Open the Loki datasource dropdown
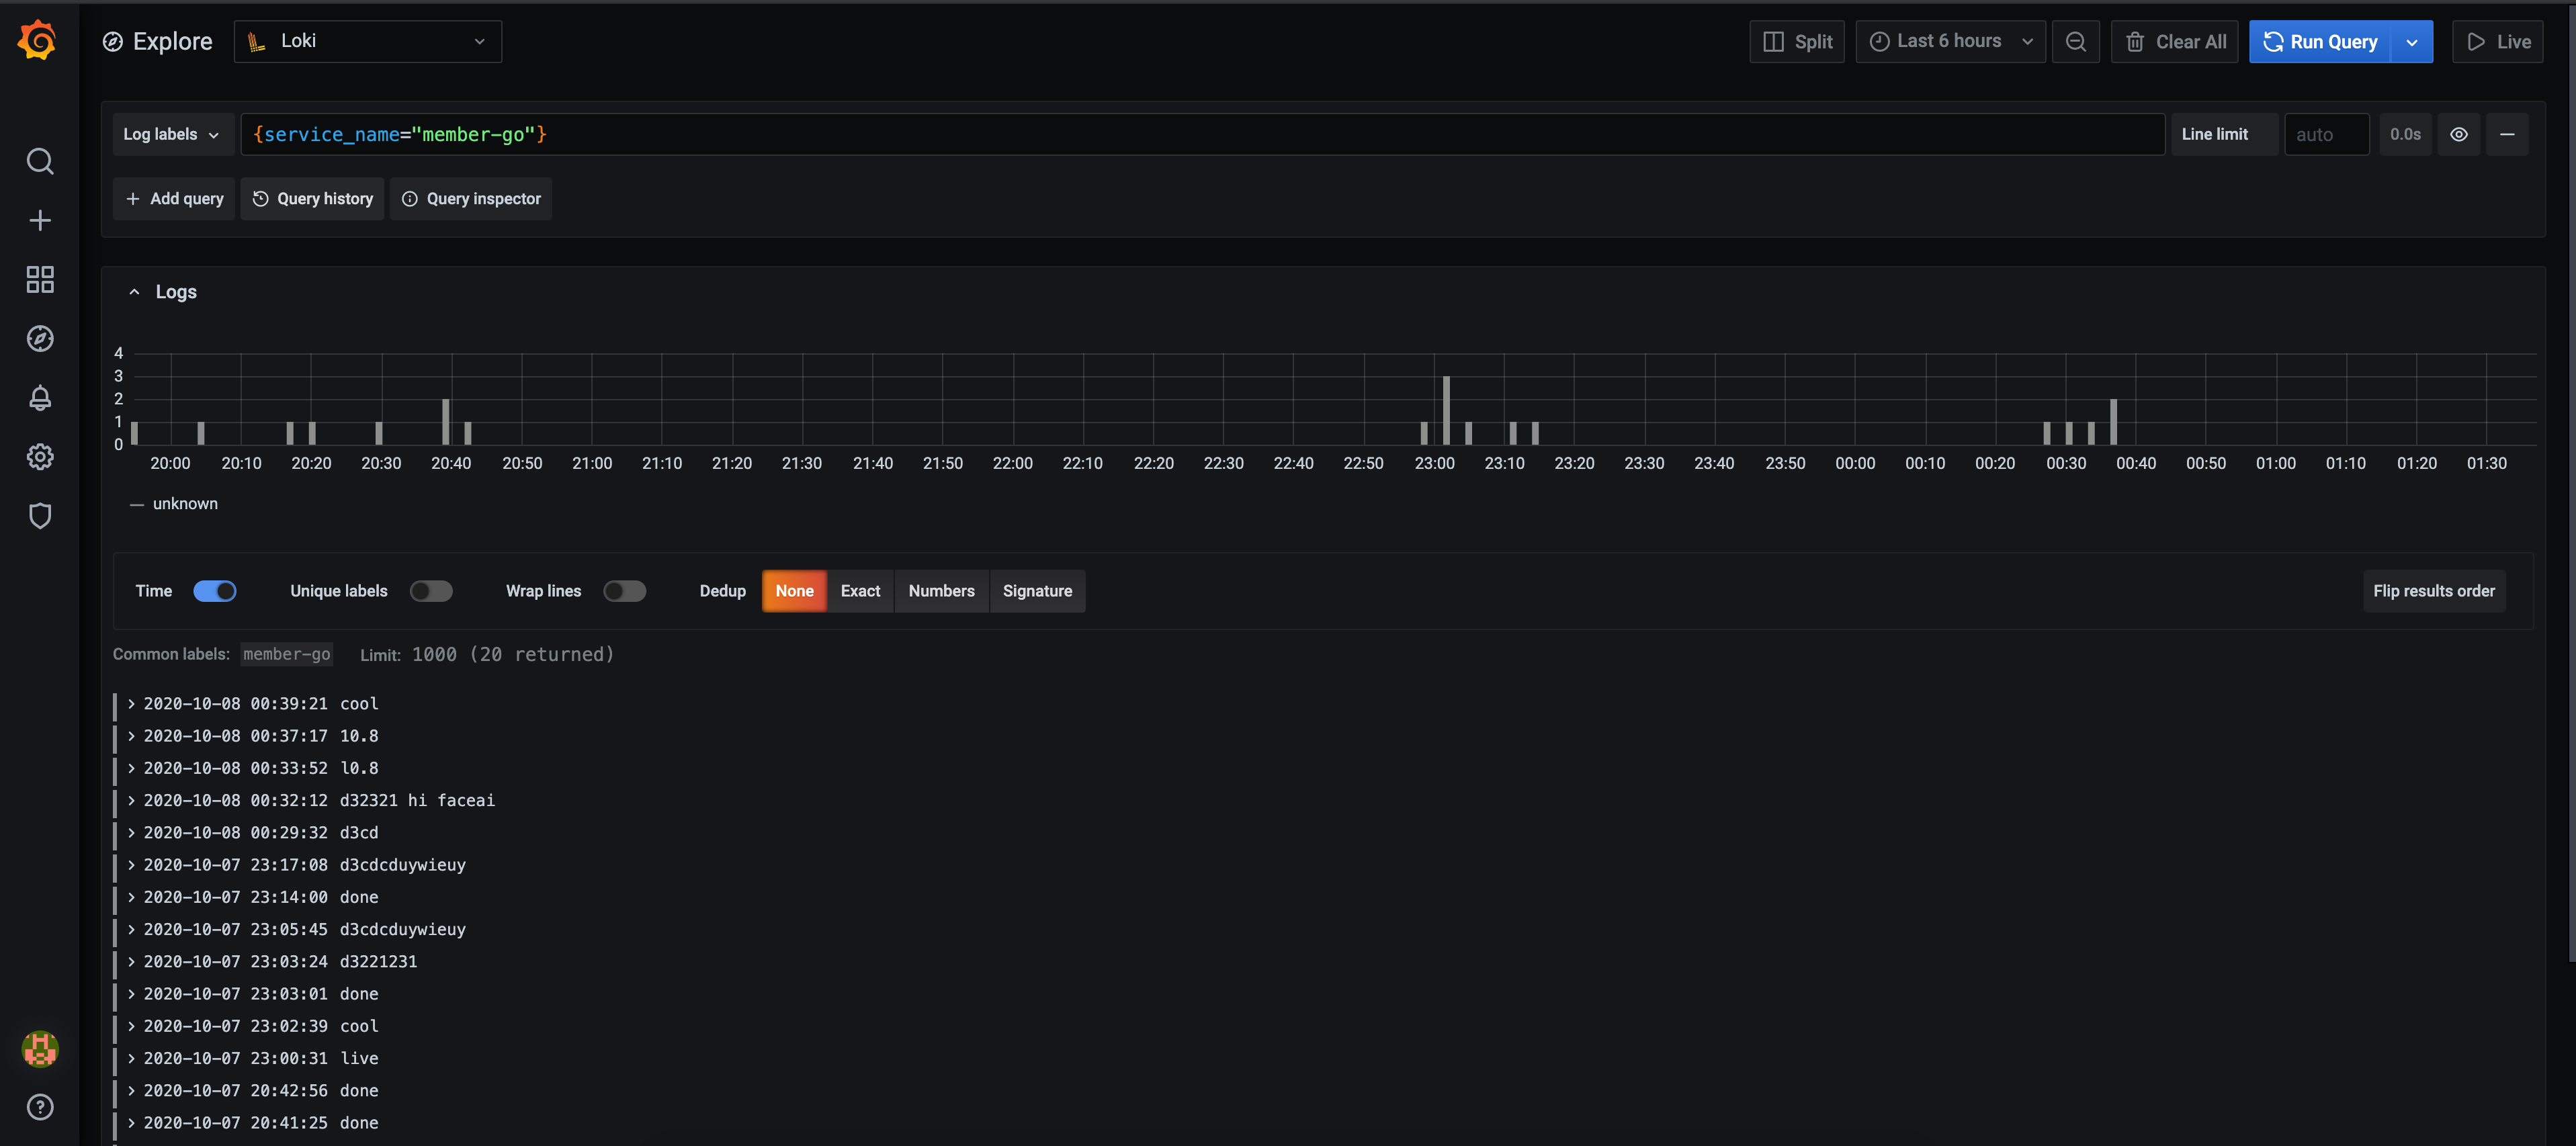The height and width of the screenshot is (1146, 2576). point(368,42)
